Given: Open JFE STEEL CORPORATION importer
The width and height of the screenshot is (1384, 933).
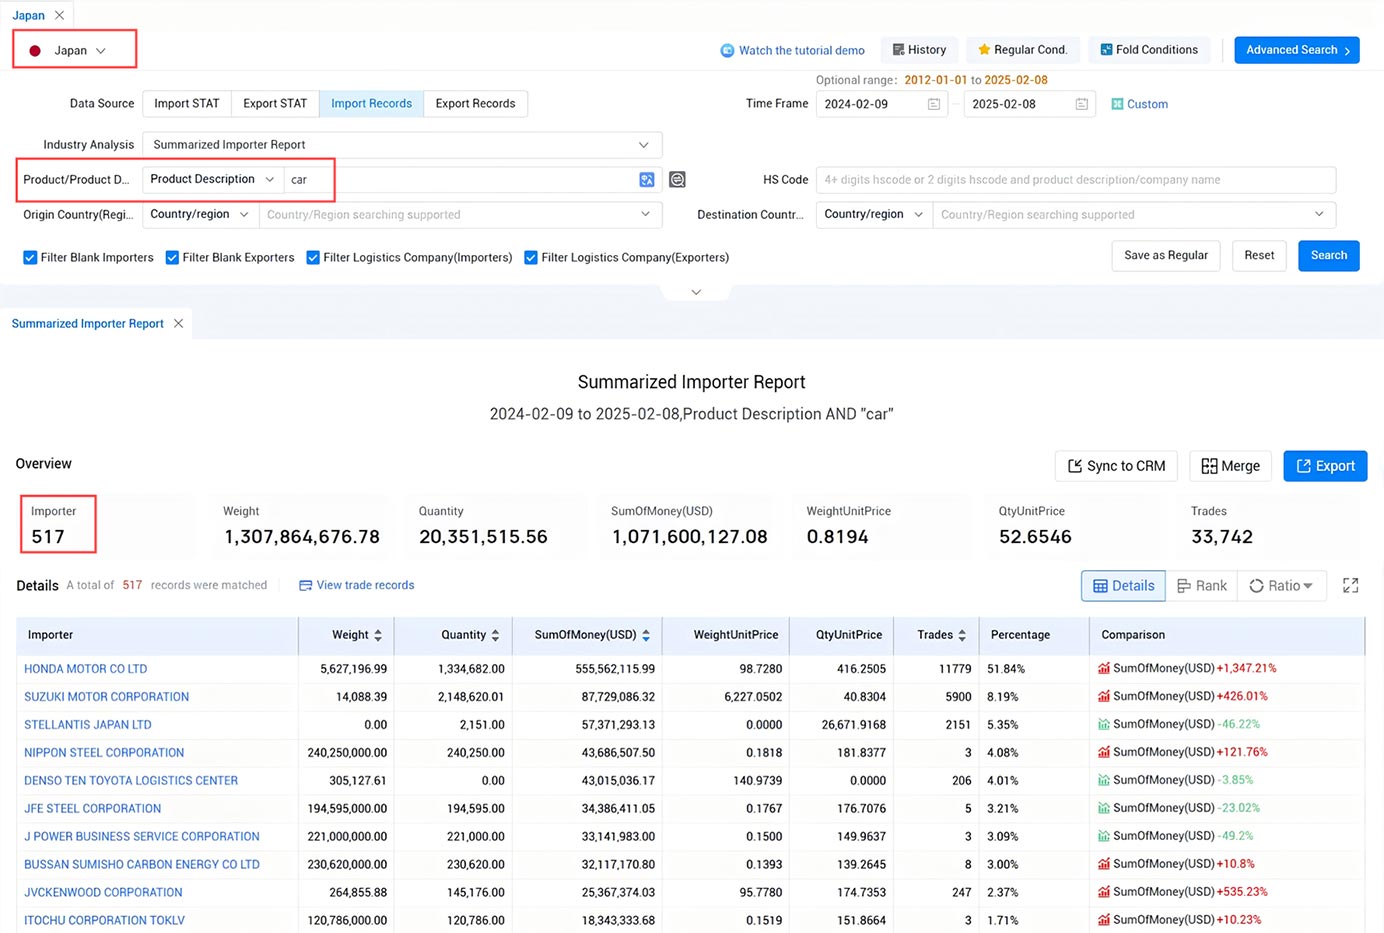Looking at the screenshot, I should 92,809.
